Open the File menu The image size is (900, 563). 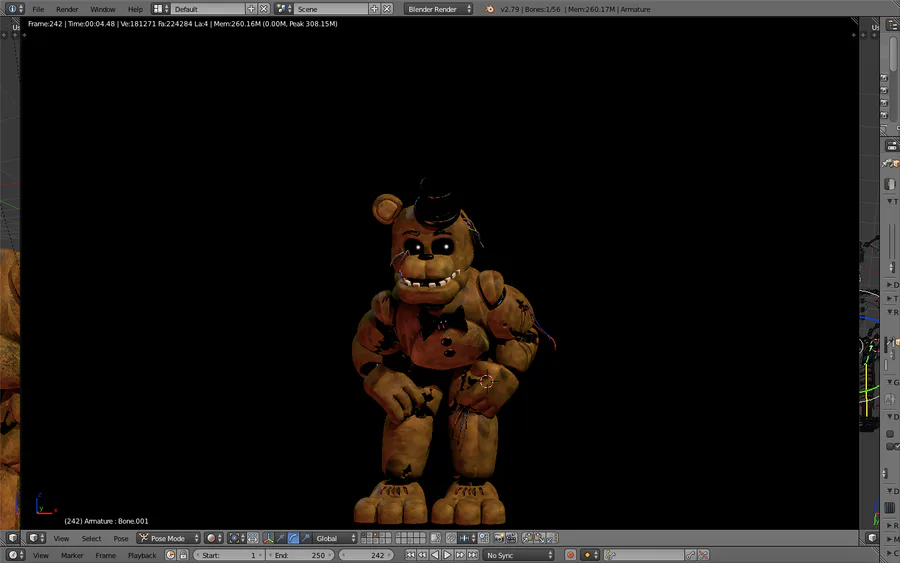click(x=38, y=9)
